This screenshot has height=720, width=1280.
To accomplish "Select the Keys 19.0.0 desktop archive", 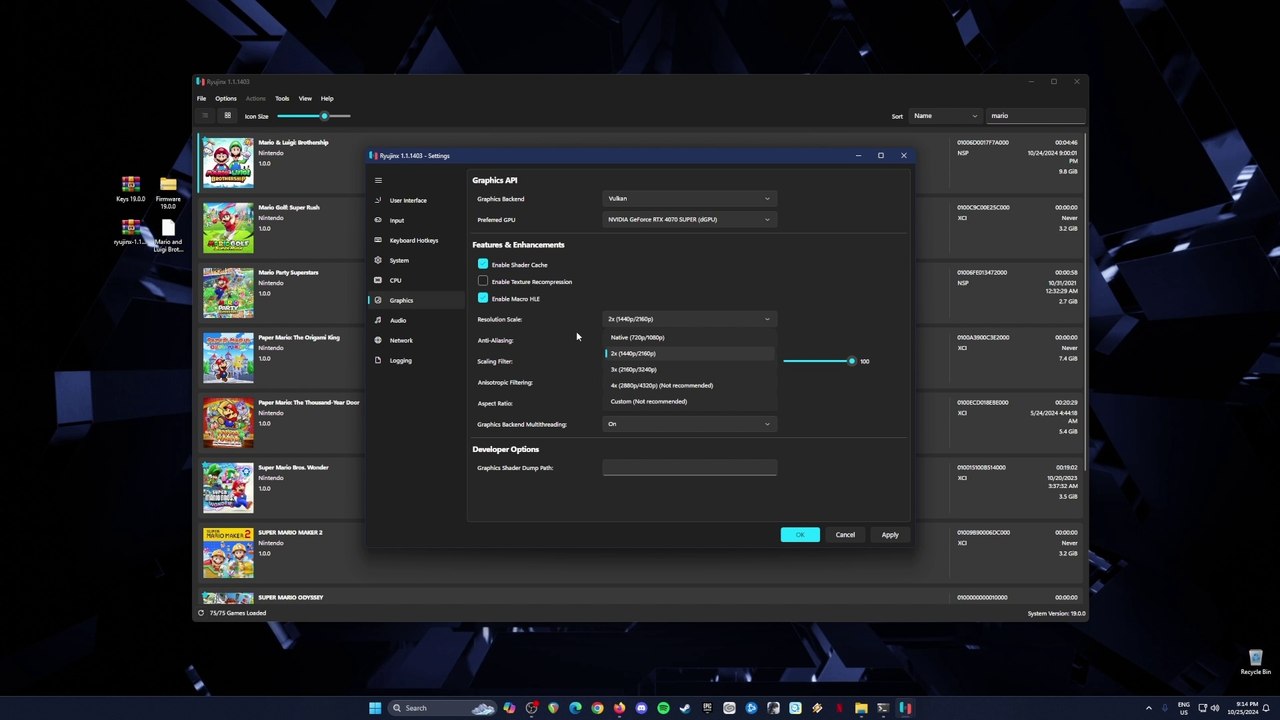I will coord(130,190).
